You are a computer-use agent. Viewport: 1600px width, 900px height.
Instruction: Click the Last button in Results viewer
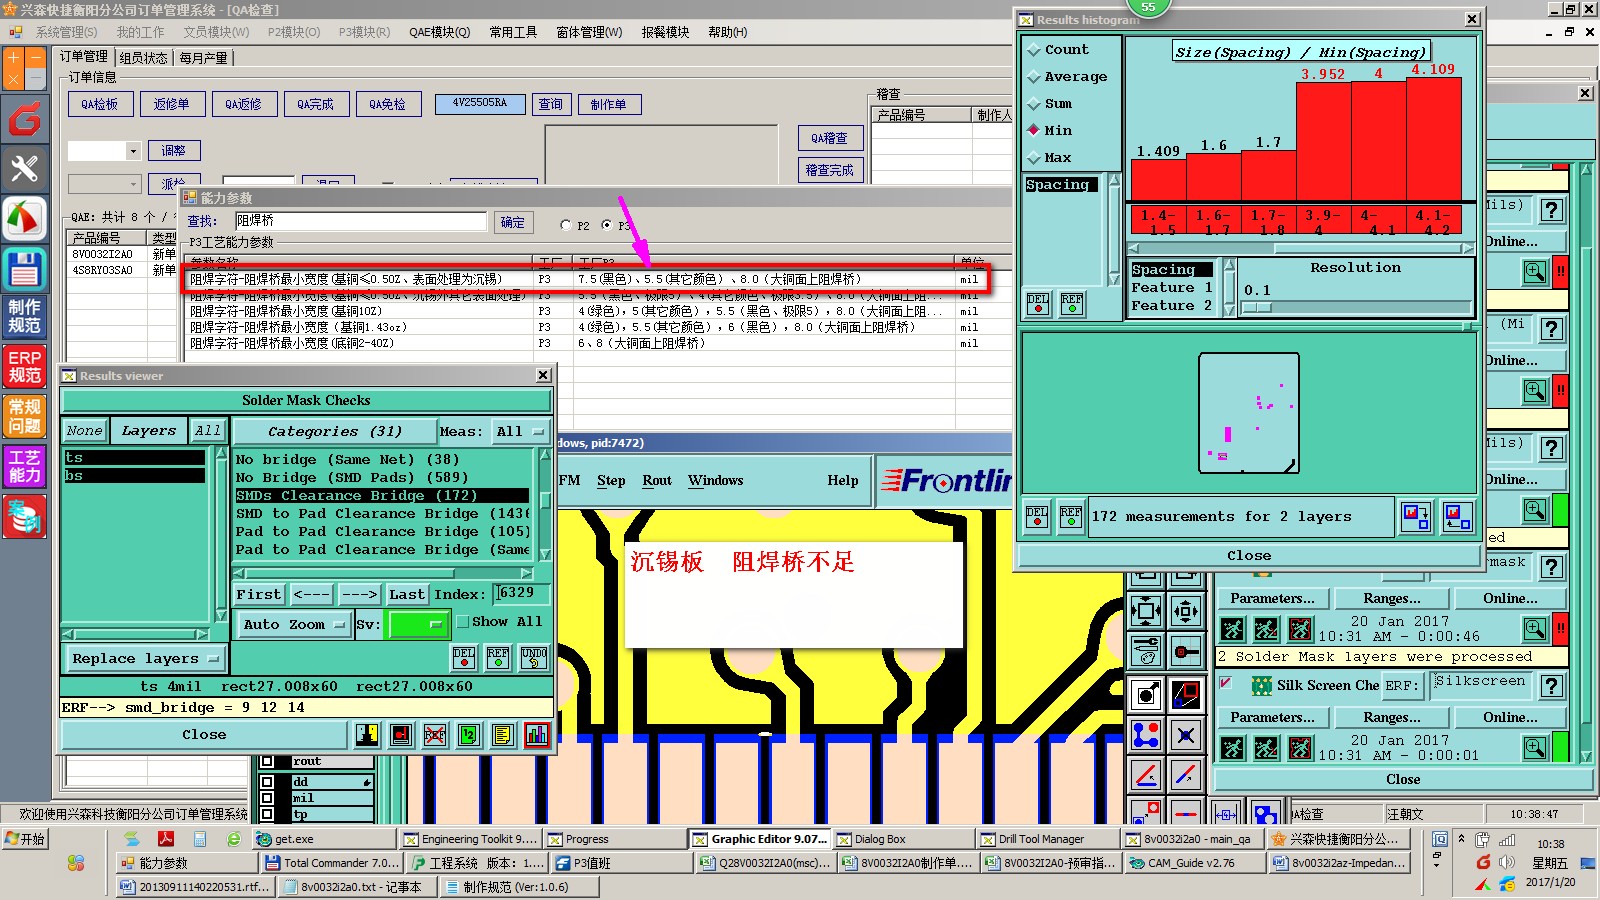tap(406, 595)
